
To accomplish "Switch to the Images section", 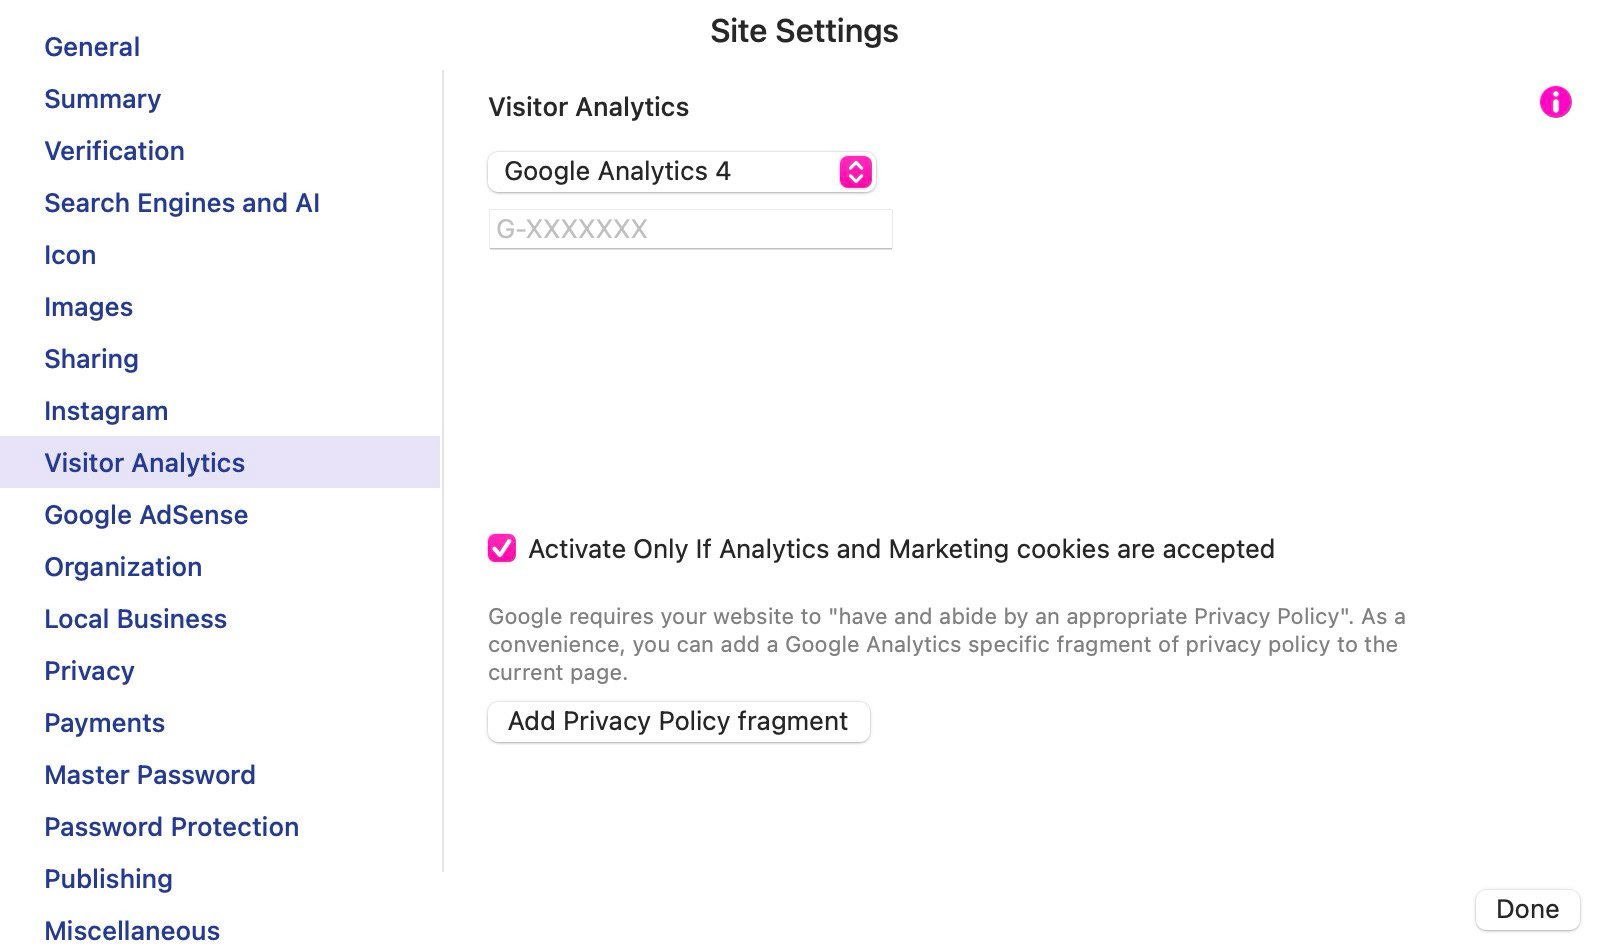I will point(88,307).
